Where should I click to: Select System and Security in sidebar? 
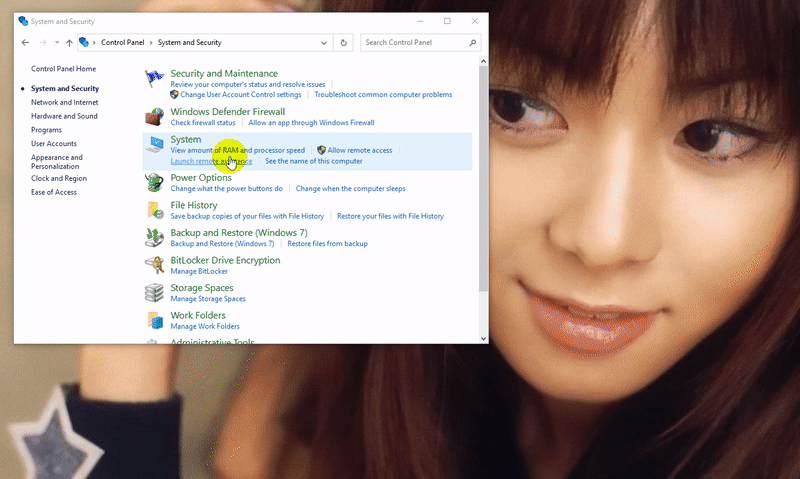click(65, 88)
